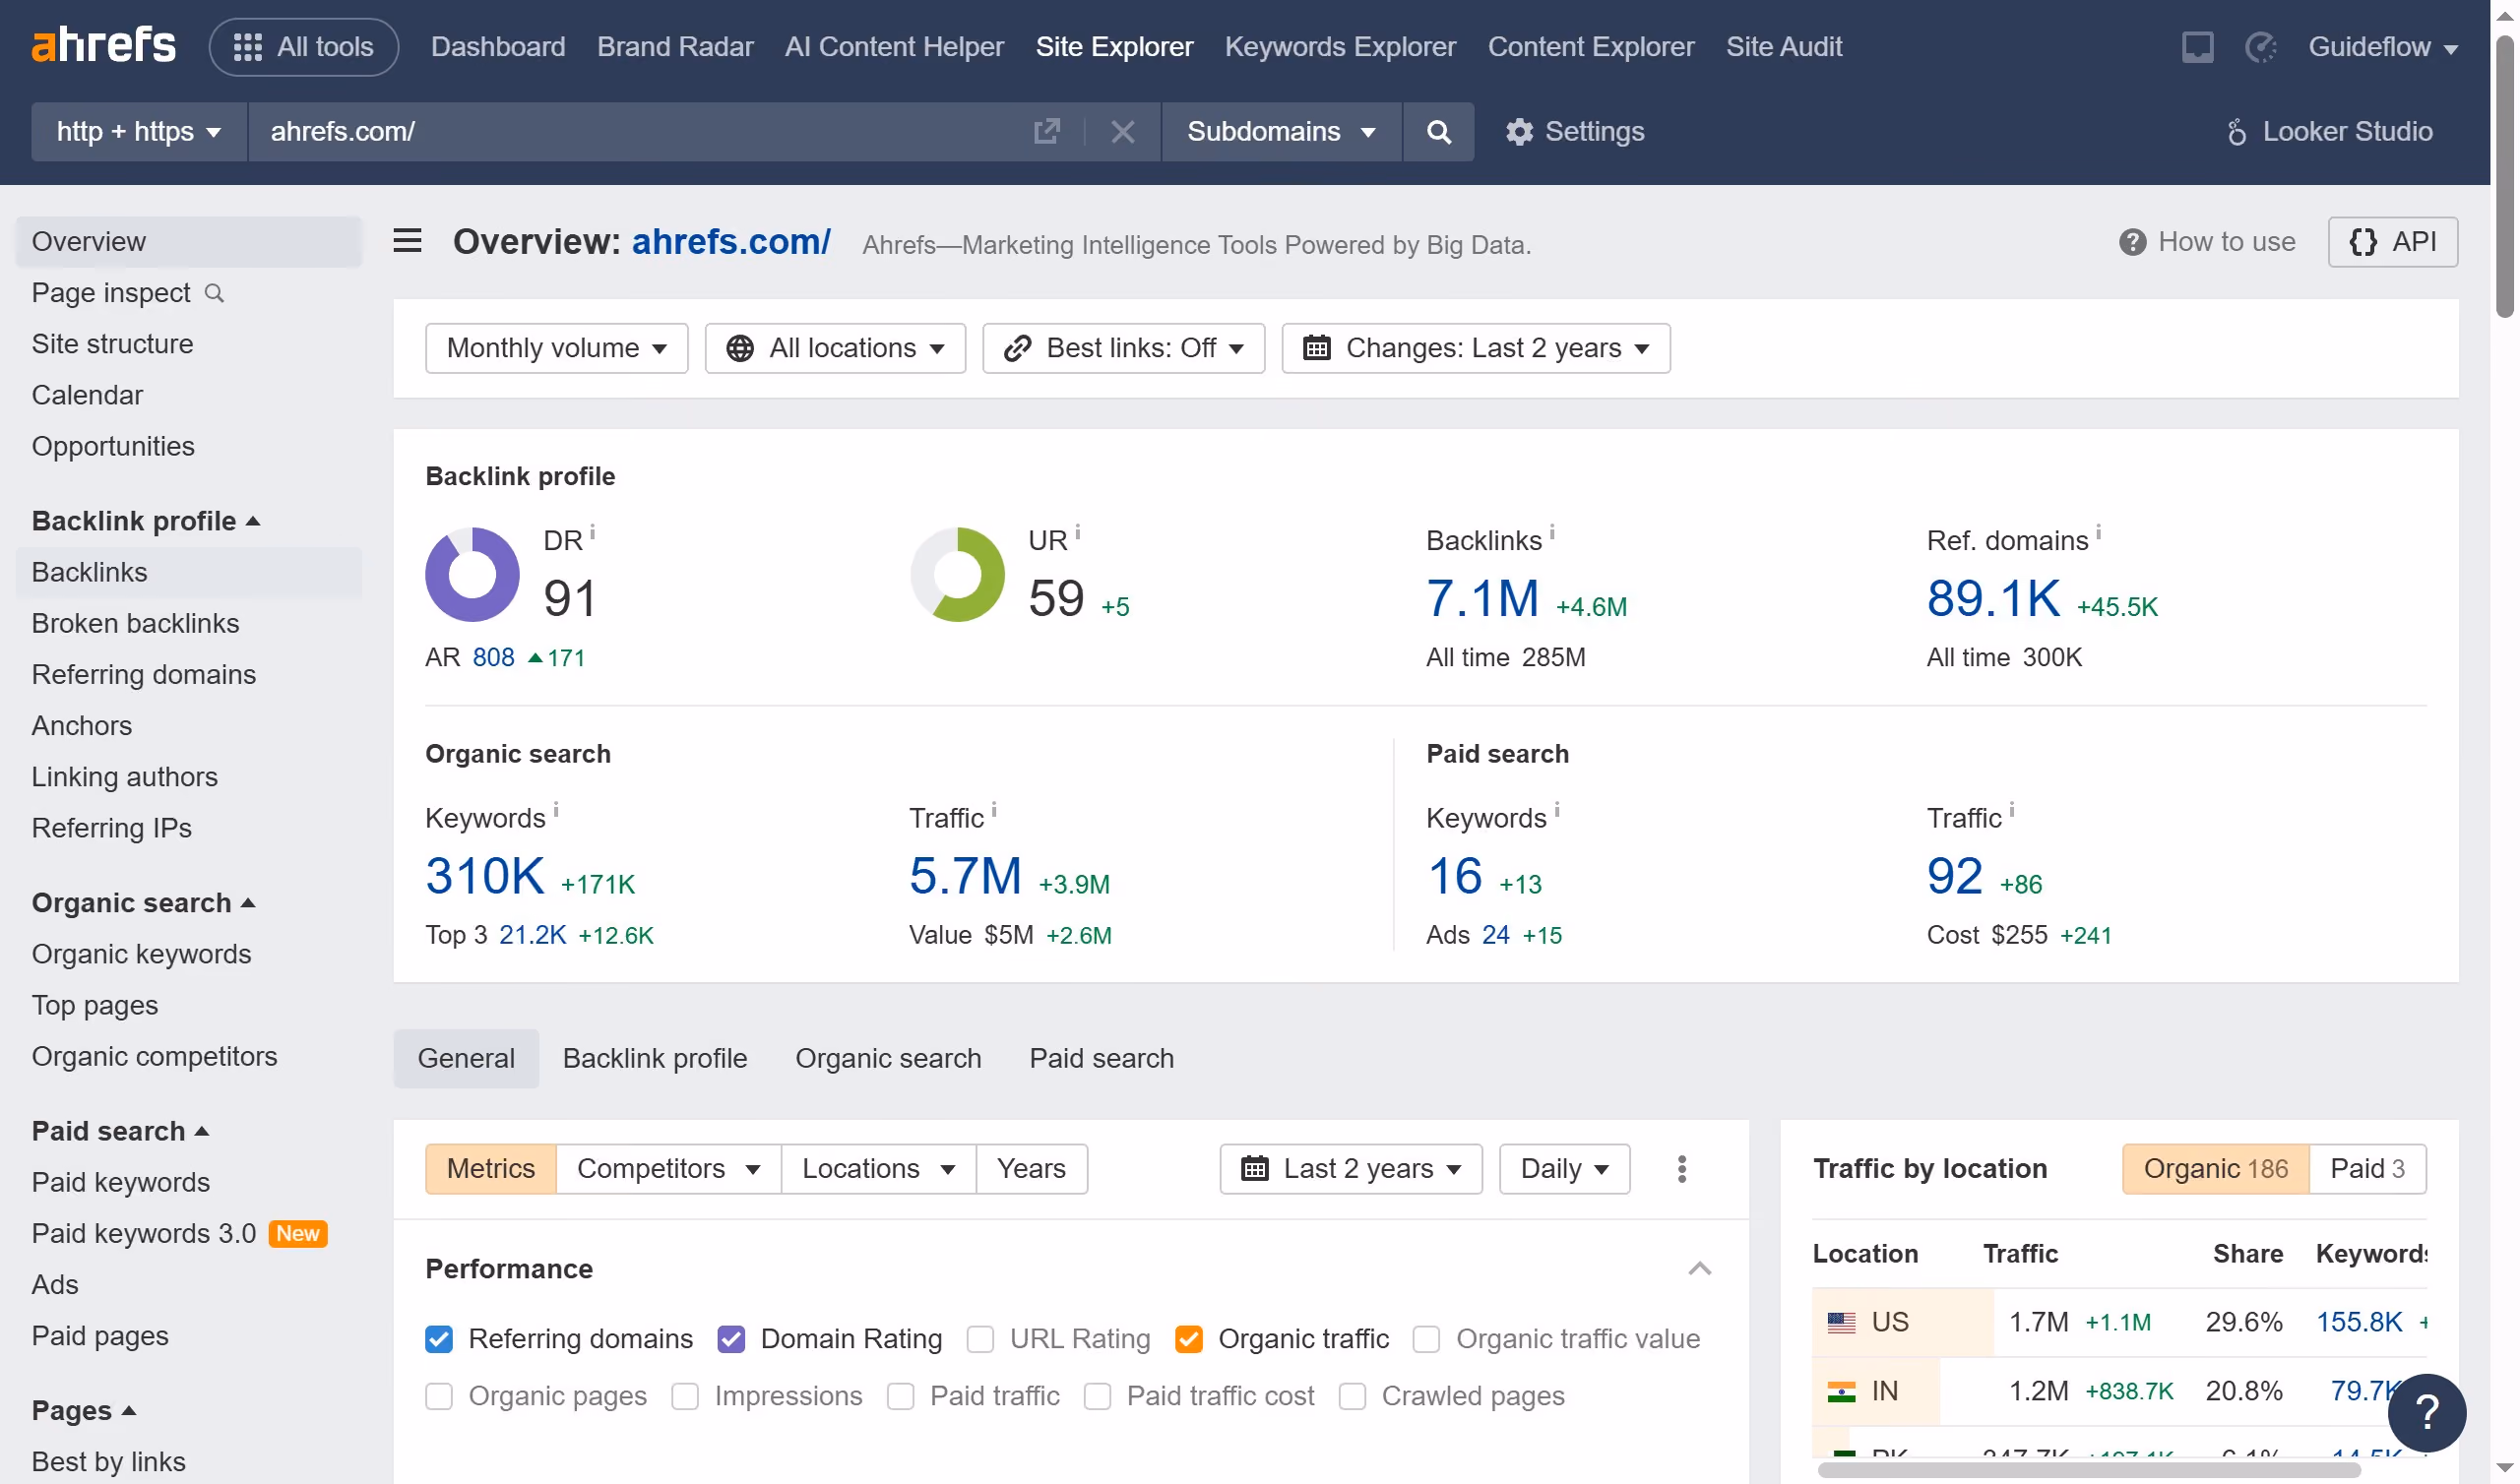This screenshot has width=2520, height=1484.
Task: Open Guideflow account menu
Action: pos(2383,47)
